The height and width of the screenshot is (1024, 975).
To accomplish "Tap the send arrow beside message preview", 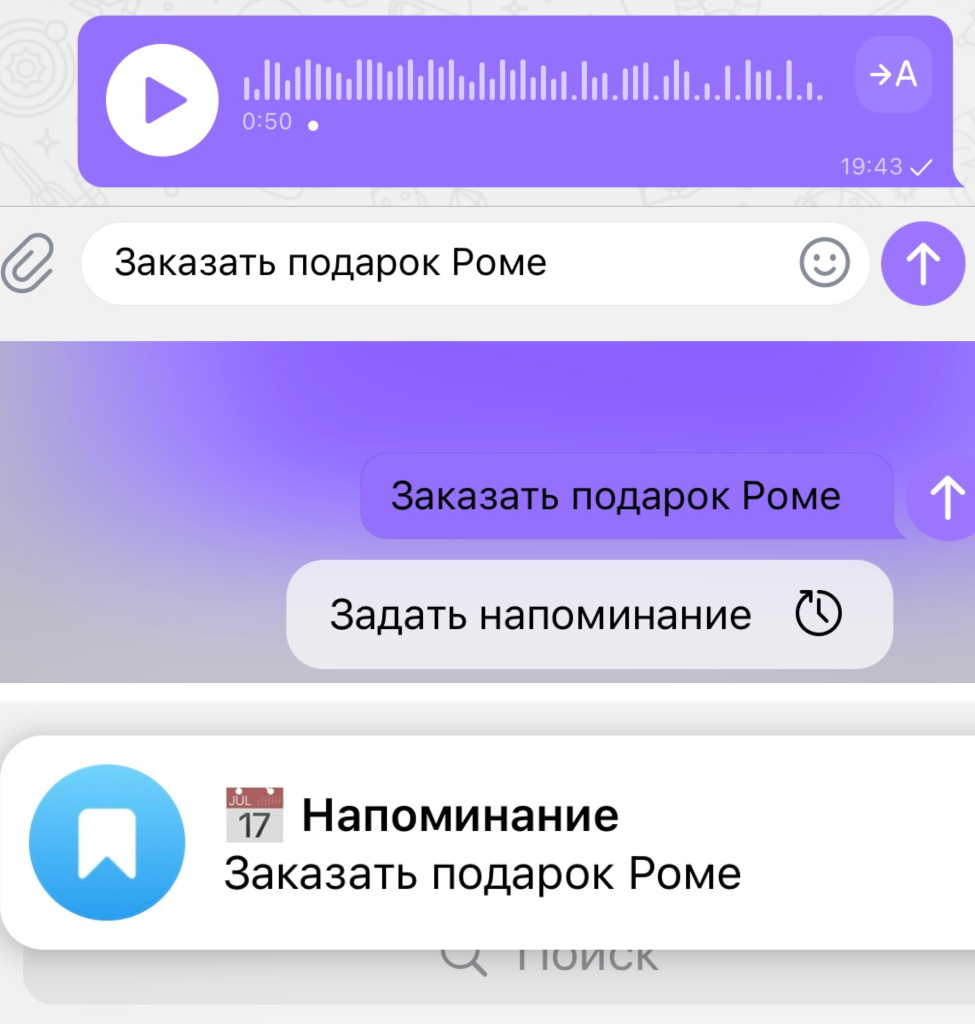I will pos(944,498).
